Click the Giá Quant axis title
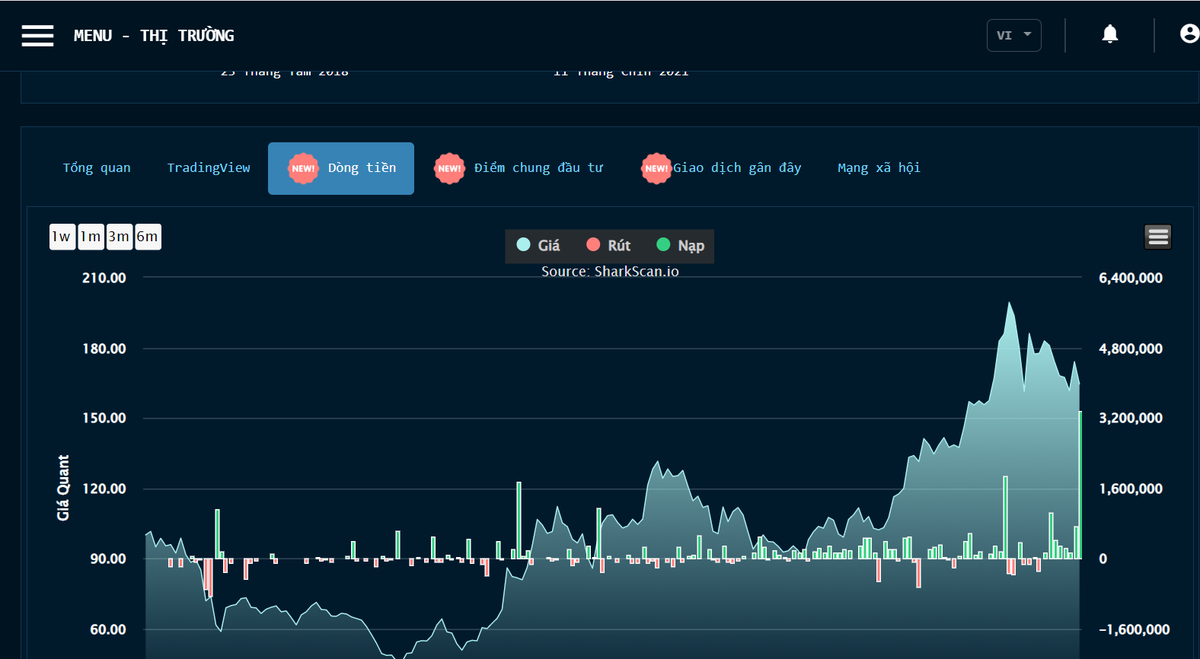 pos(63,488)
